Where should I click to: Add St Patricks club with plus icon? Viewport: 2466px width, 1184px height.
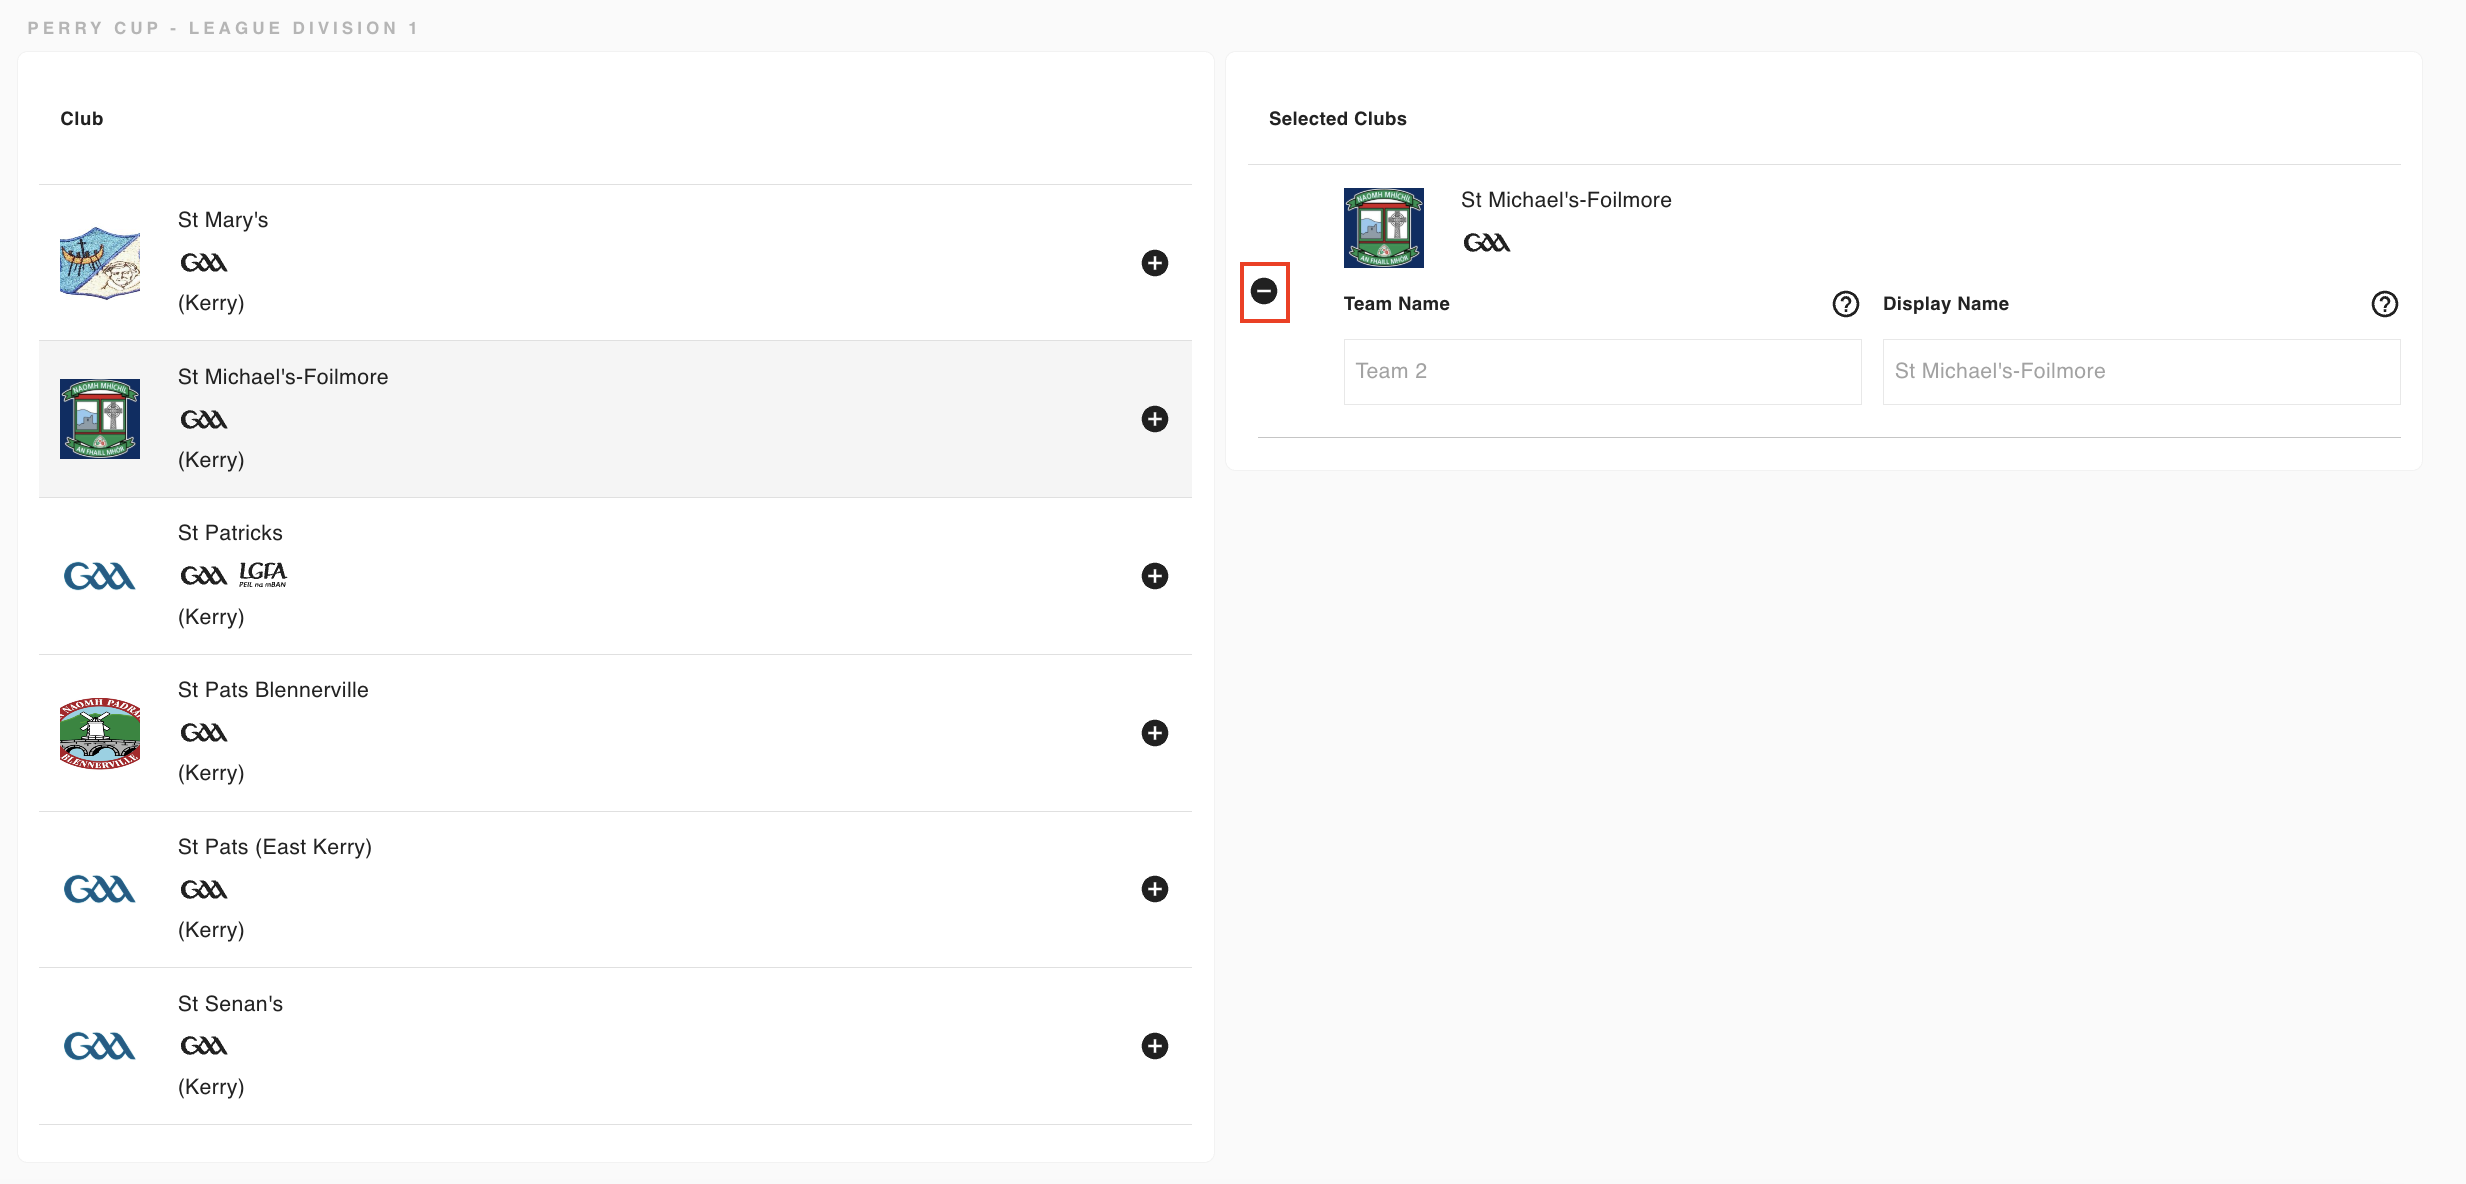pos(1155,576)
